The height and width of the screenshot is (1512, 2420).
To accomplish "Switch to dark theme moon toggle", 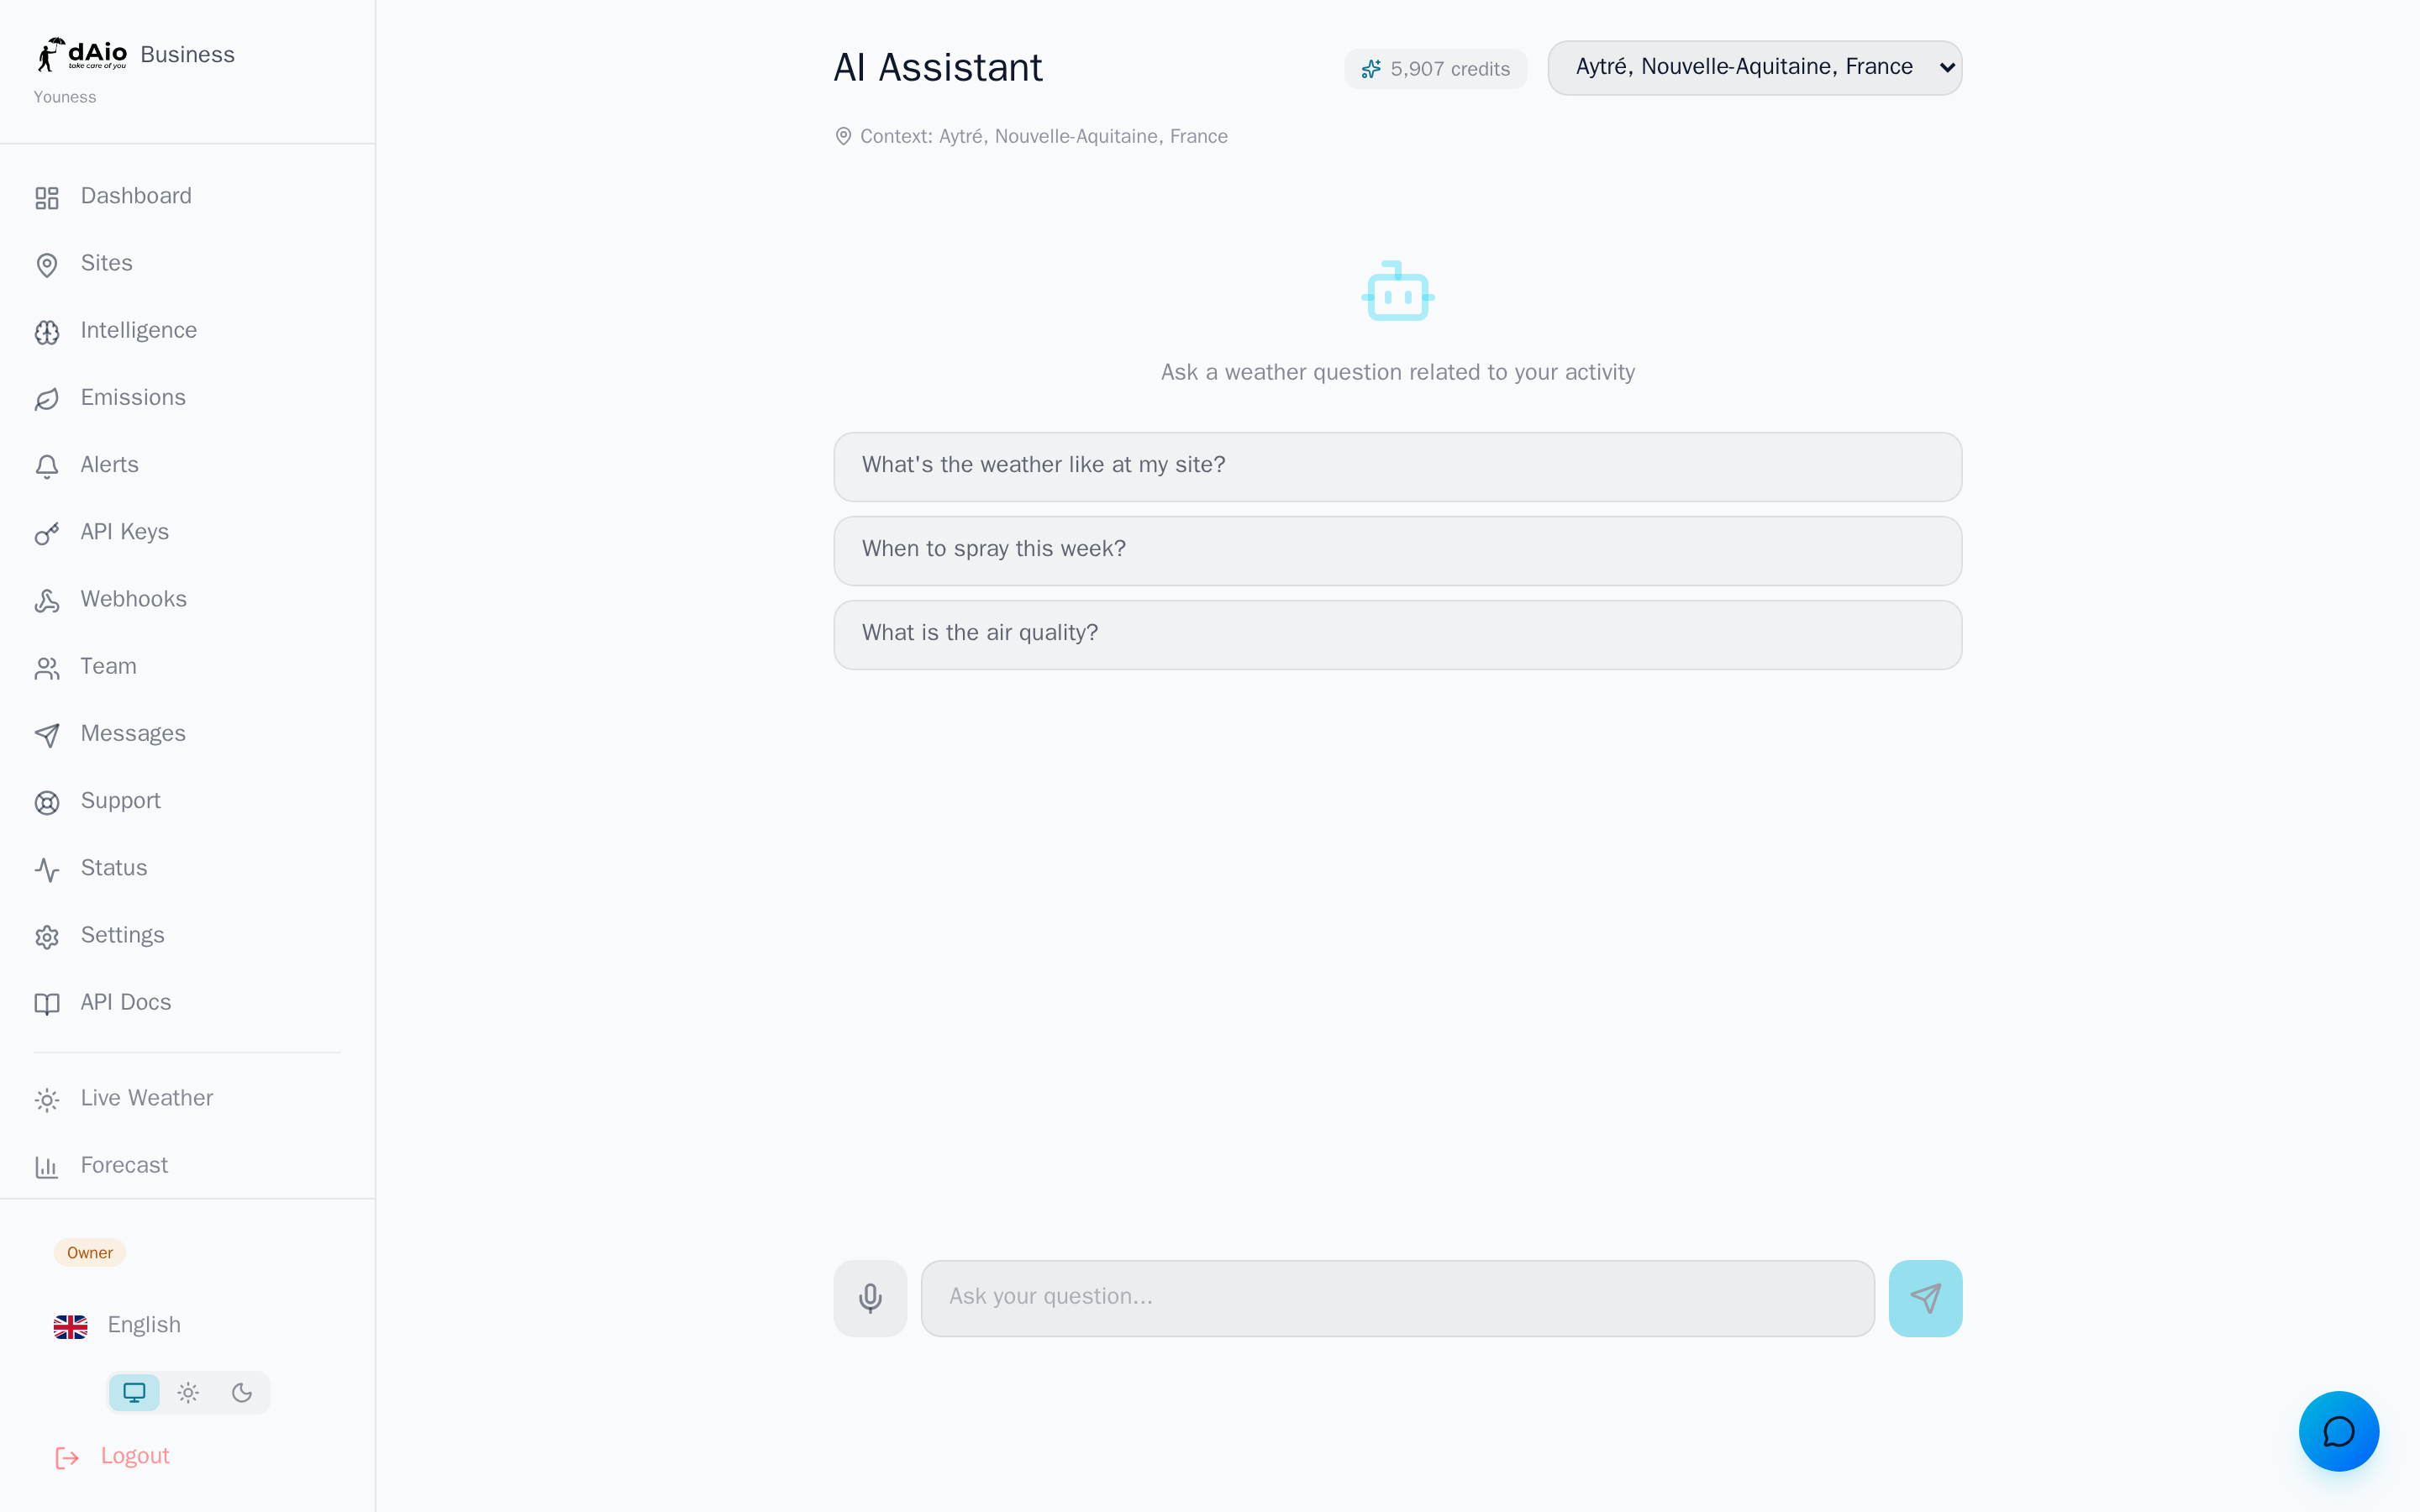I will pos(242,1392).
